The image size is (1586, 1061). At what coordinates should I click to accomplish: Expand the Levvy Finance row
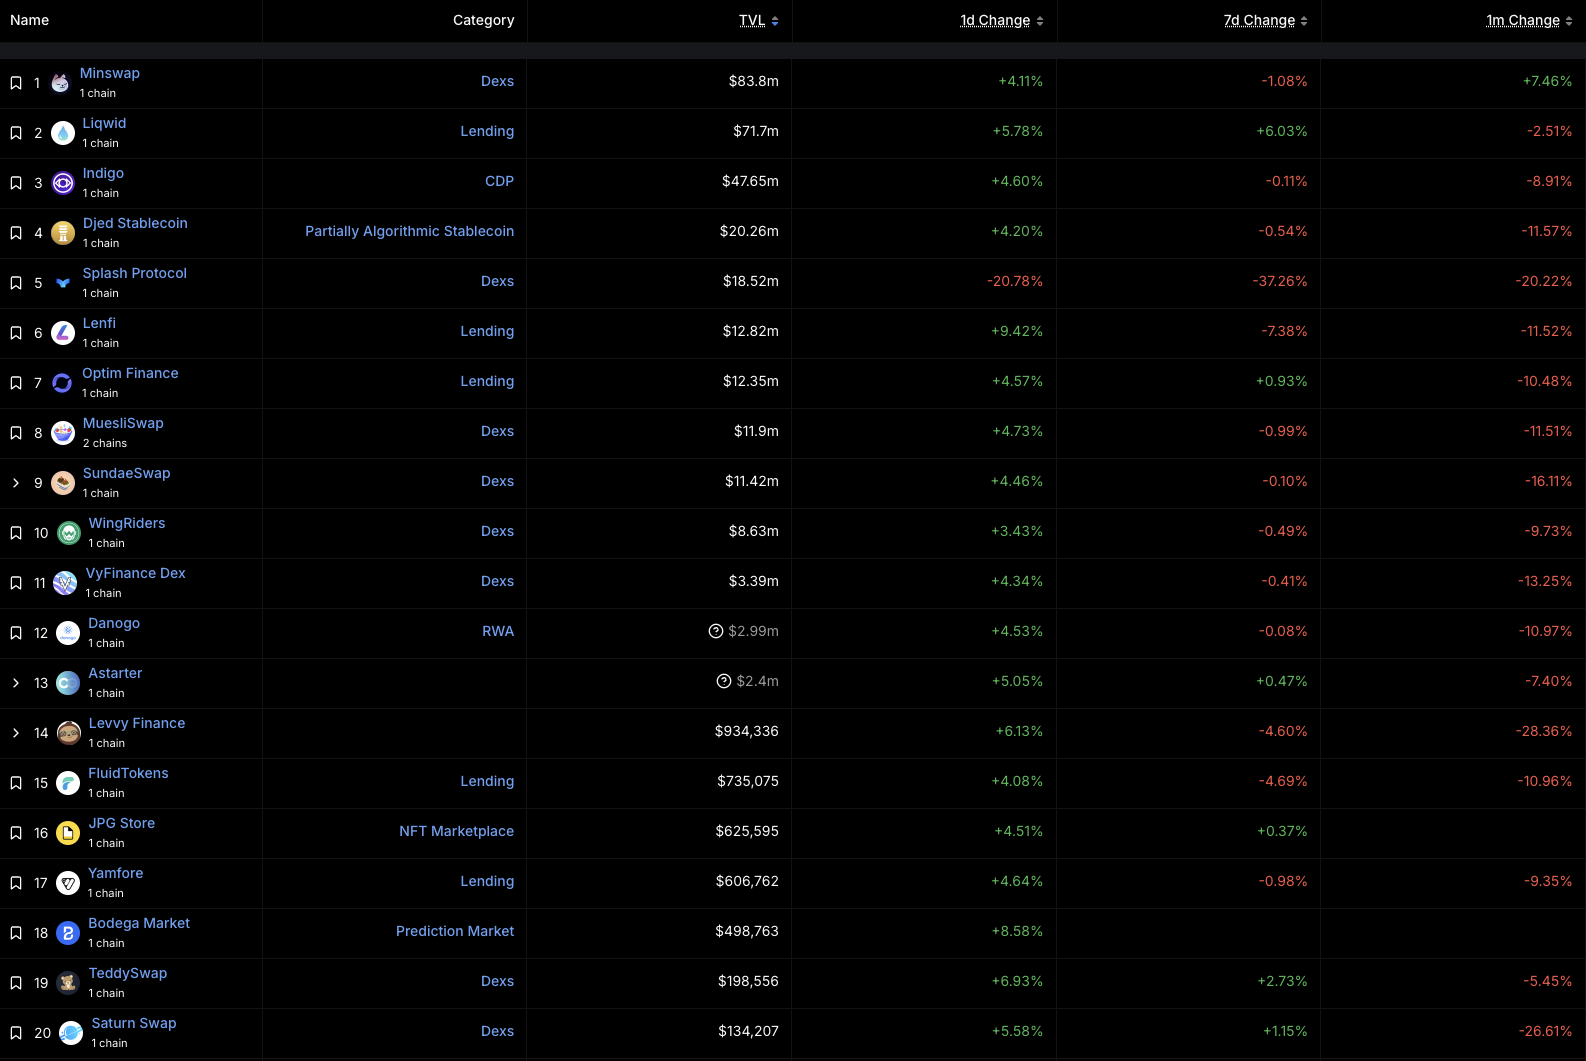pos(16,733)
